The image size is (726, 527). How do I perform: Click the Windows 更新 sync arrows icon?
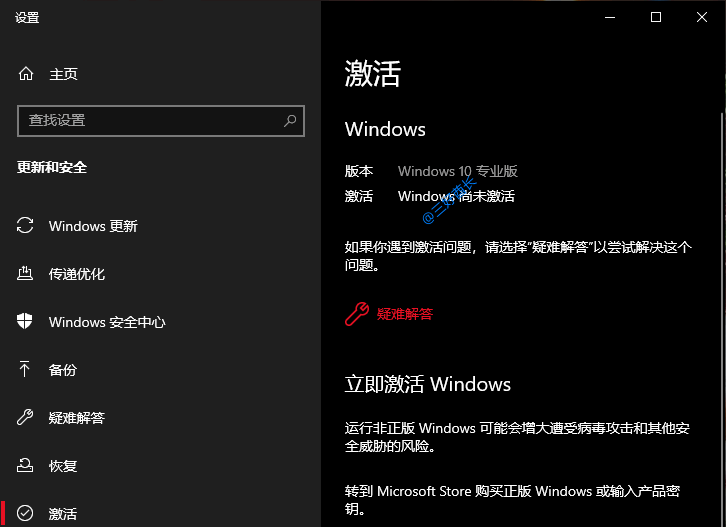[25, 226]
